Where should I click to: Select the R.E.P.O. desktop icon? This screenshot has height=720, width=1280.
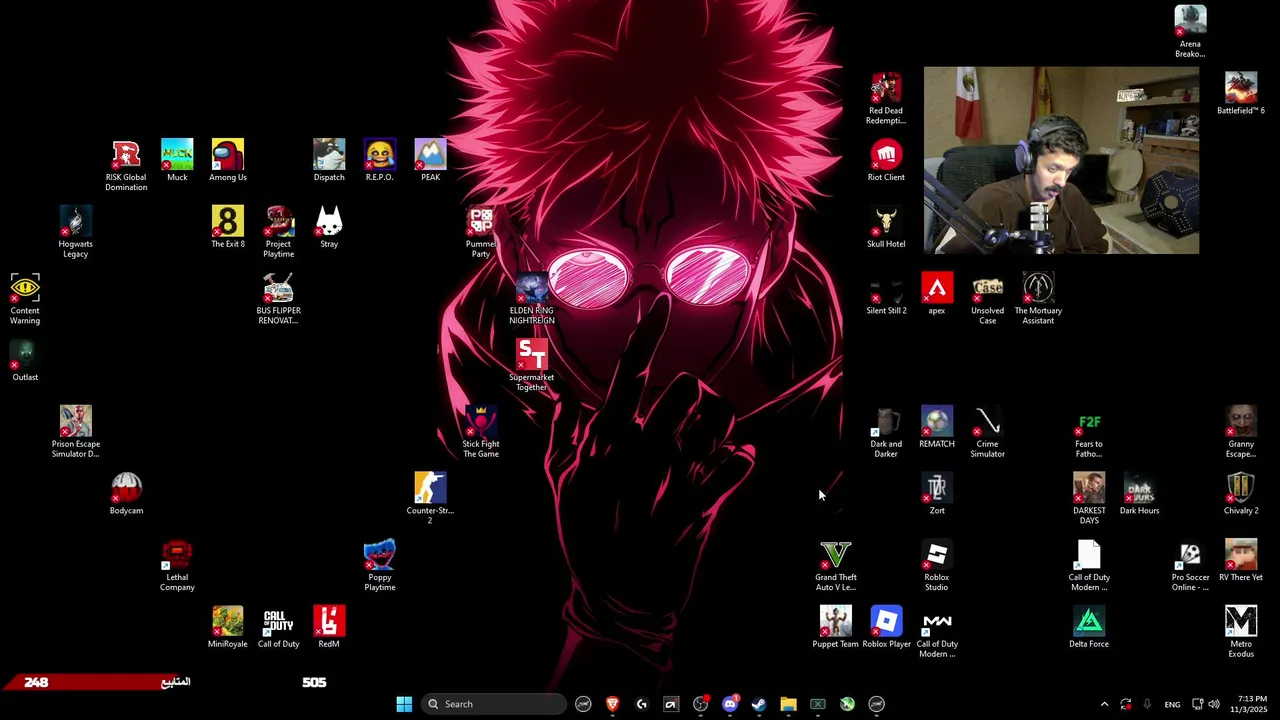click(379, 161)
